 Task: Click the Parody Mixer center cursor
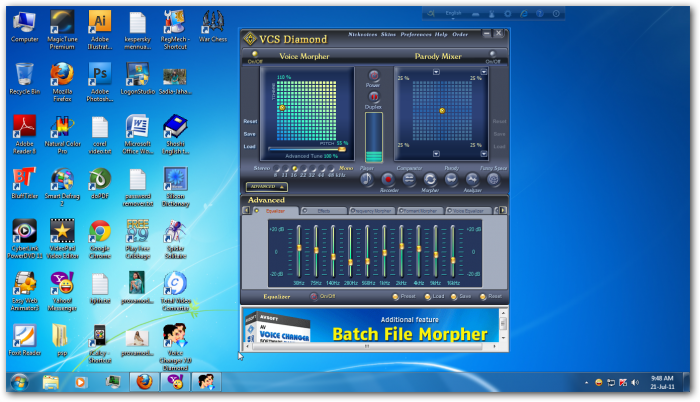(x=442, y=110)
